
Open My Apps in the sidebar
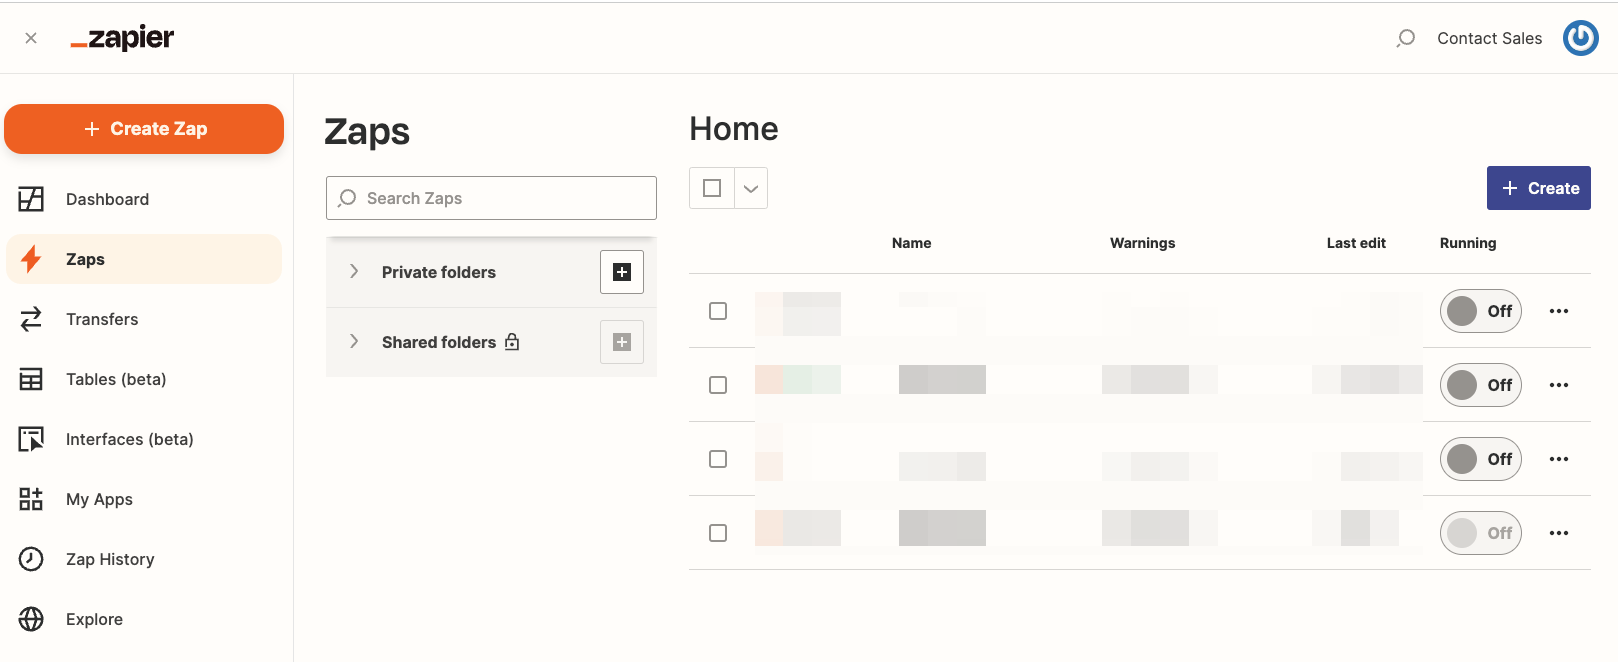click(x=144, y=499)
